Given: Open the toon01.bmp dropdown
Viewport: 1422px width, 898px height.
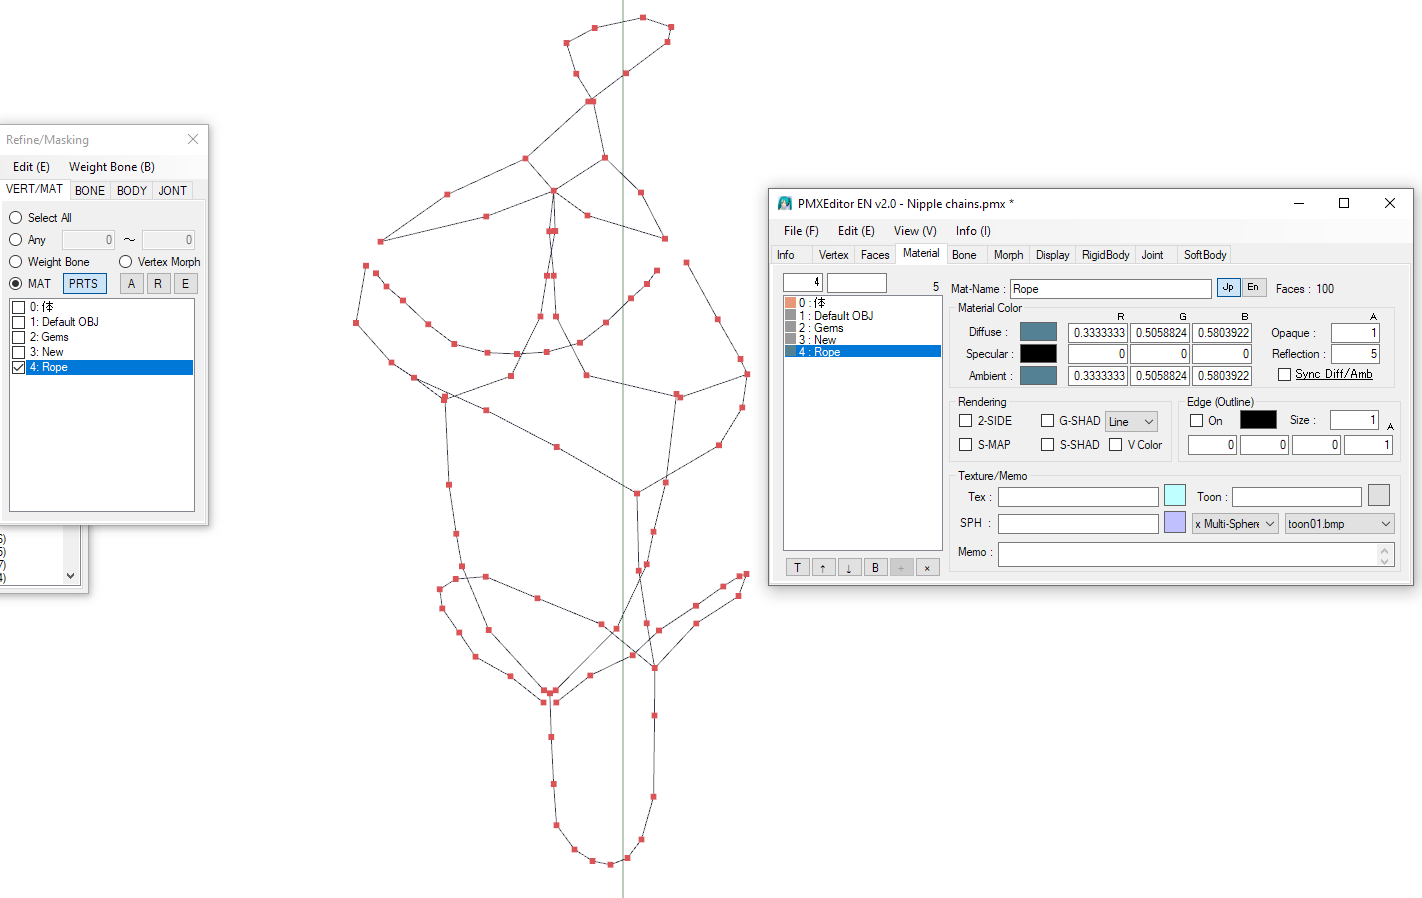Looking at the screenshot, I should coord(1339,524).
